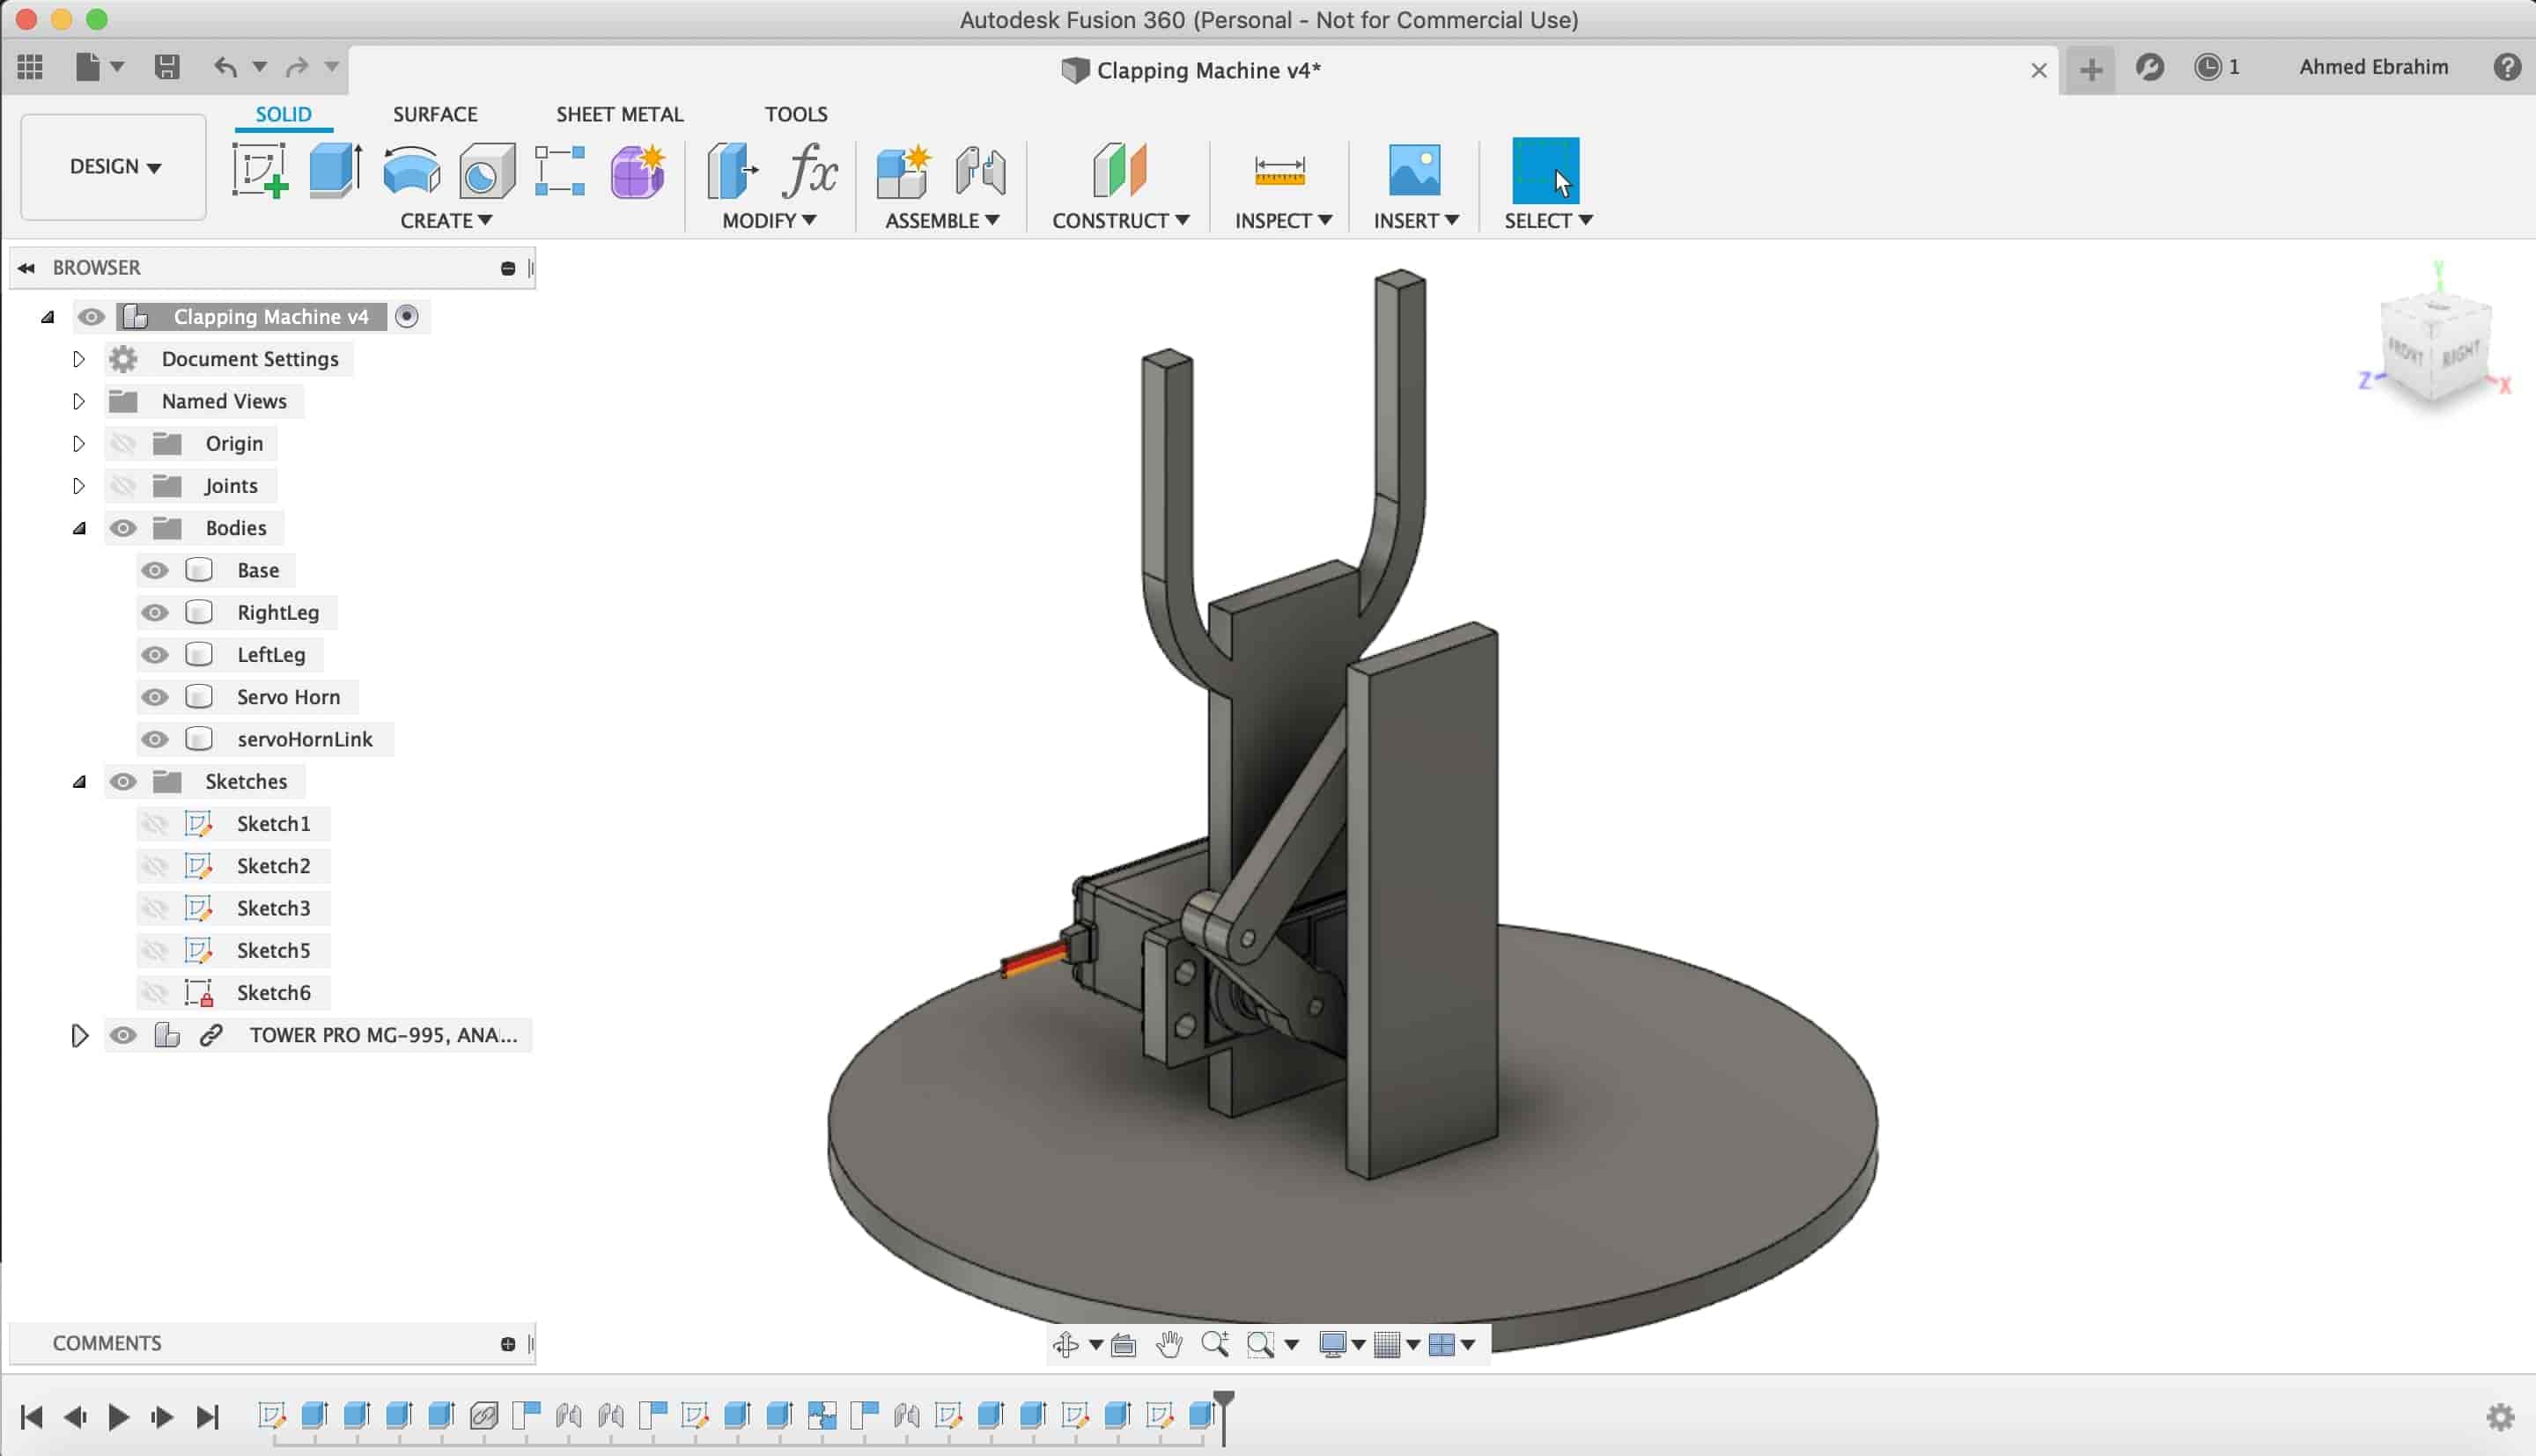Jump to timeline beginning
Viewport: 2536px width, 1456px height.
31,1417
